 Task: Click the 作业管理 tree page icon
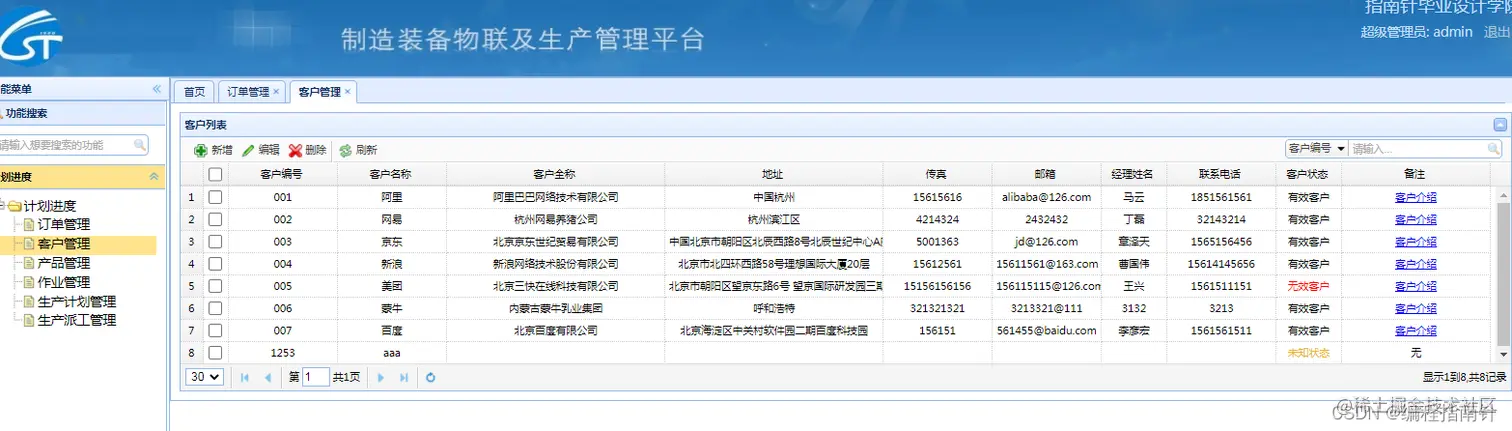pos(29,282)
